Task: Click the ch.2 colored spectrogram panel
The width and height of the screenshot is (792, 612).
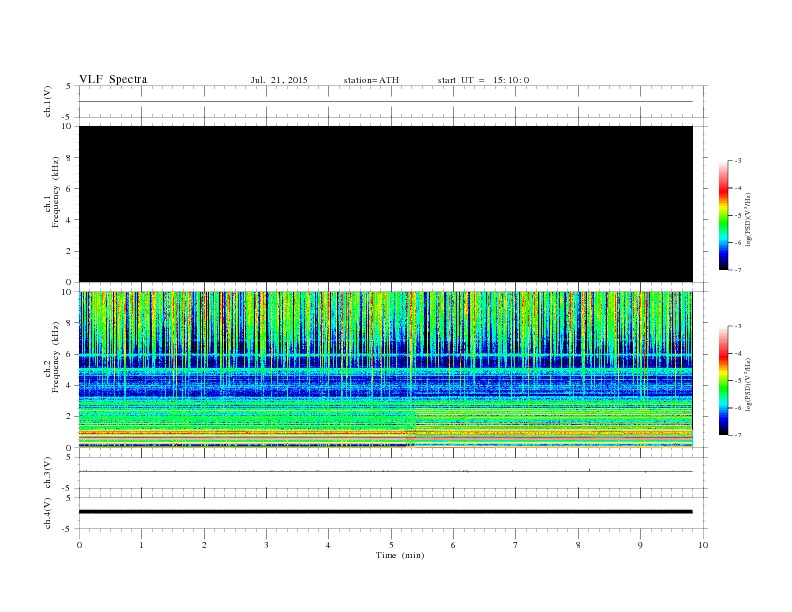Action: coord(386,370)
